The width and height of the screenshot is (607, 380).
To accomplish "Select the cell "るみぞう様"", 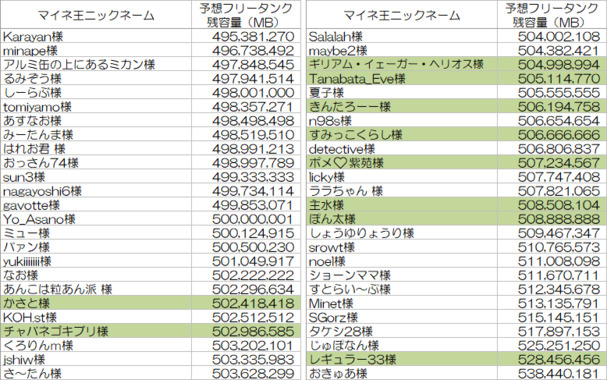I will click(x=96, y=79).
